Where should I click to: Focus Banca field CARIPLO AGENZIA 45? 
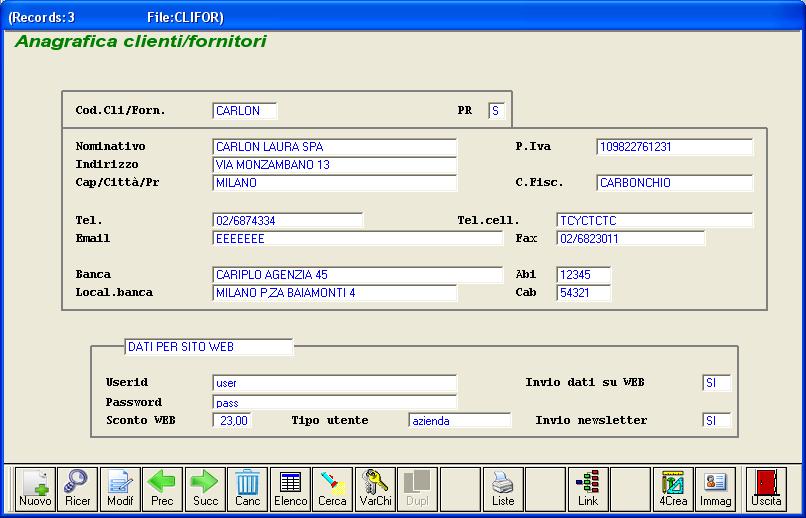click(x=357, y=274)
